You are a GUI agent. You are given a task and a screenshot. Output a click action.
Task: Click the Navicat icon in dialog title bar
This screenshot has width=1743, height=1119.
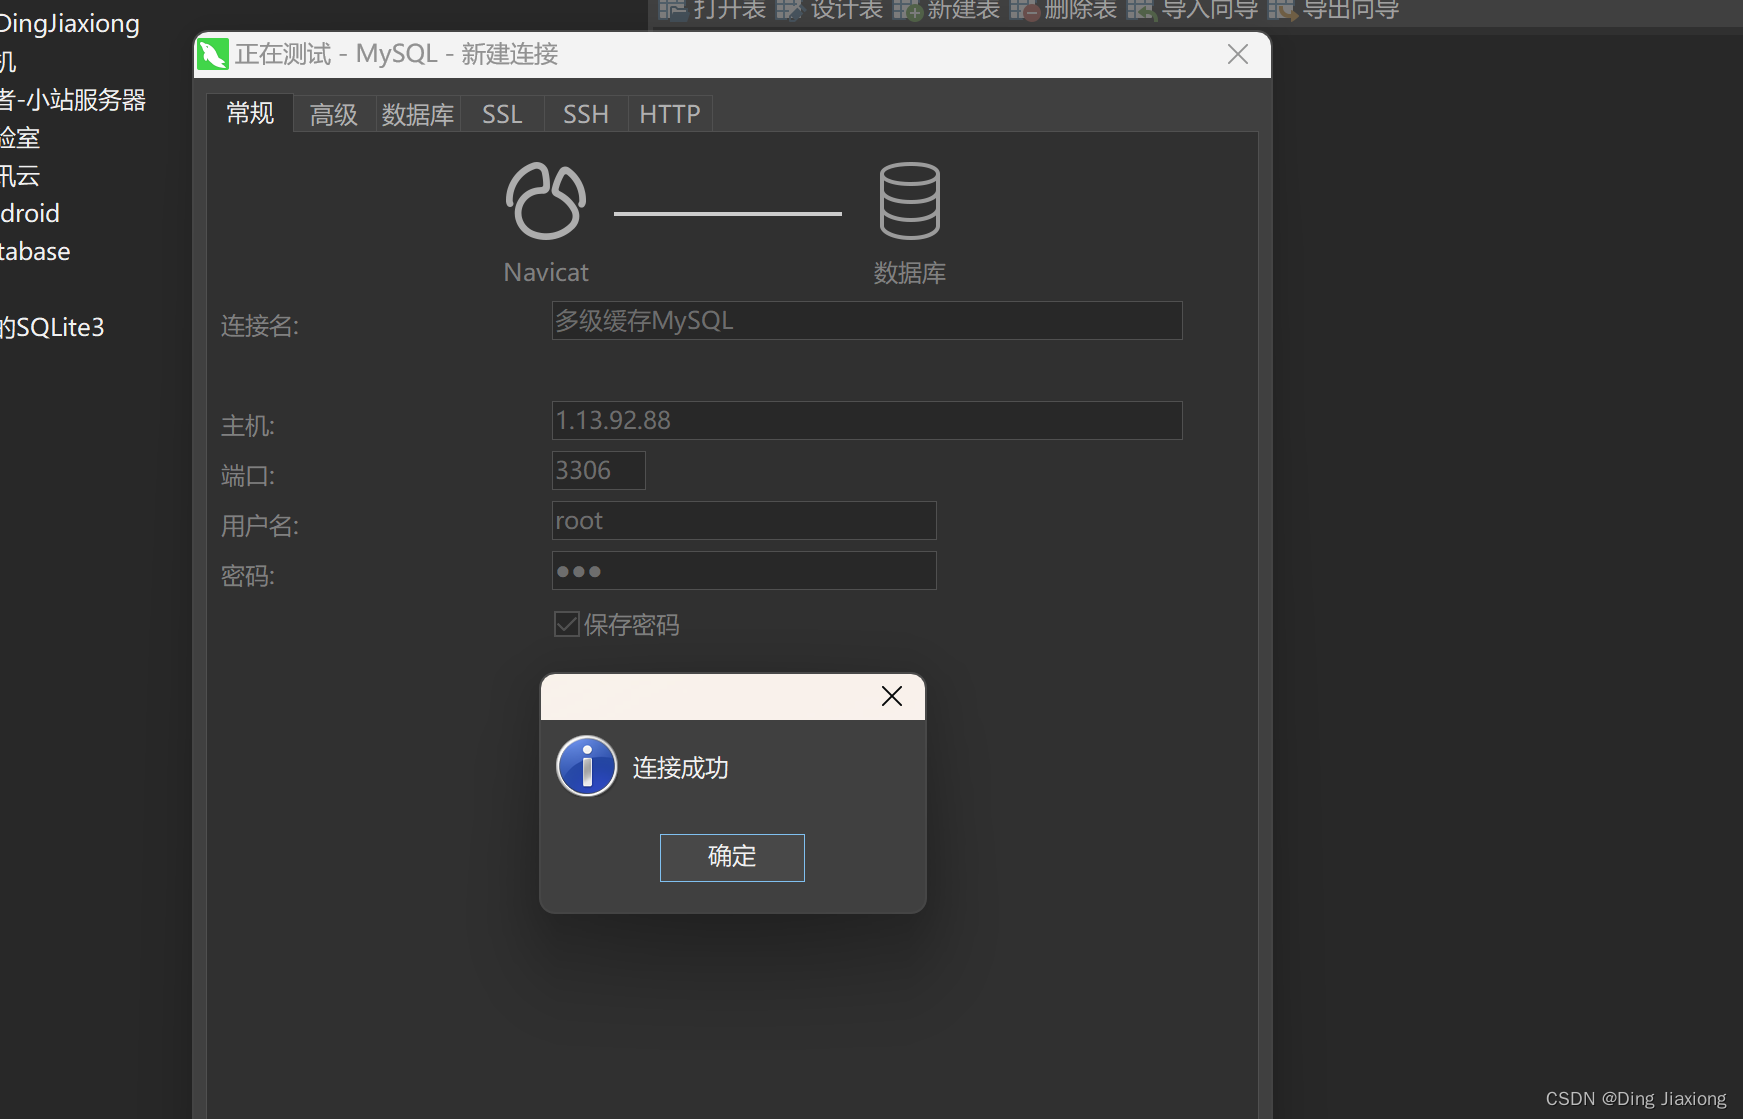(213, 54)
